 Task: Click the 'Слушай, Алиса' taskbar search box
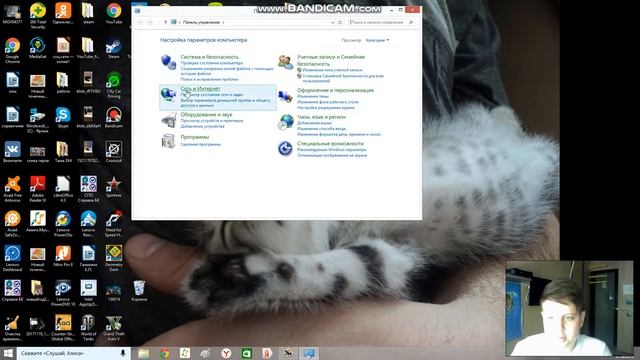(73, 353)
